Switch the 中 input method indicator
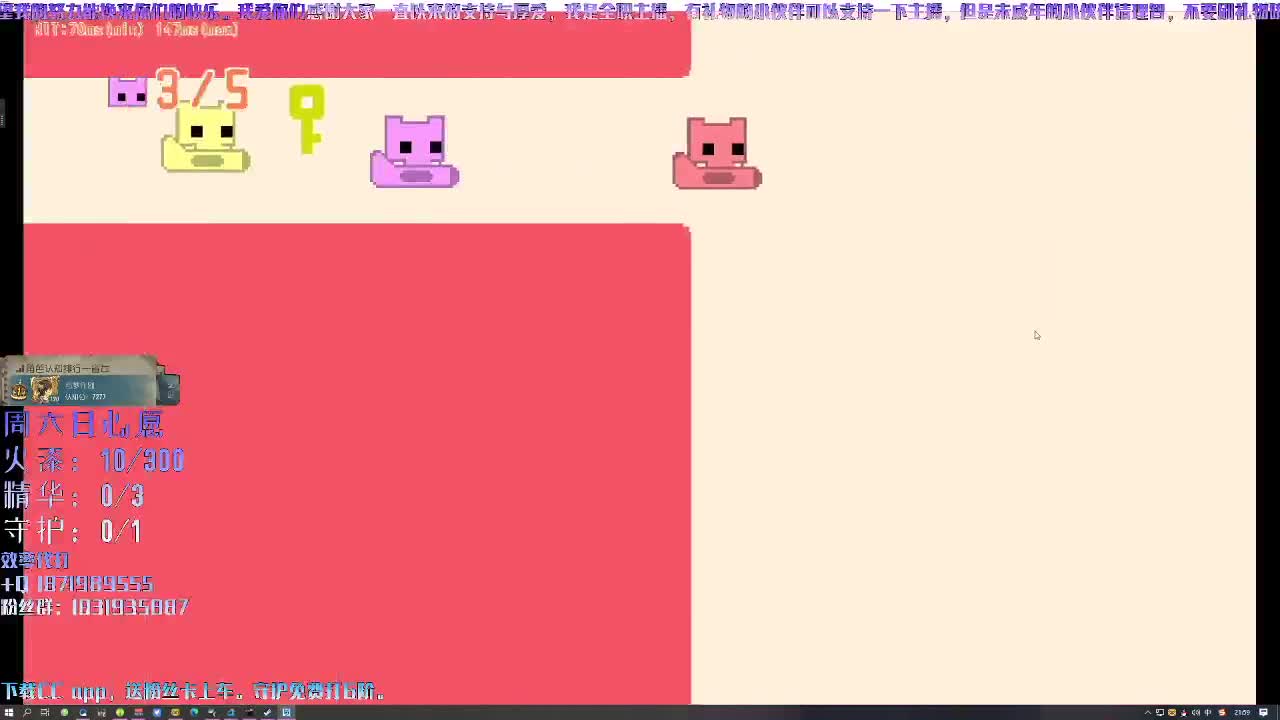The width and height of the screenshot is (1280, 720). (1208, 713)
